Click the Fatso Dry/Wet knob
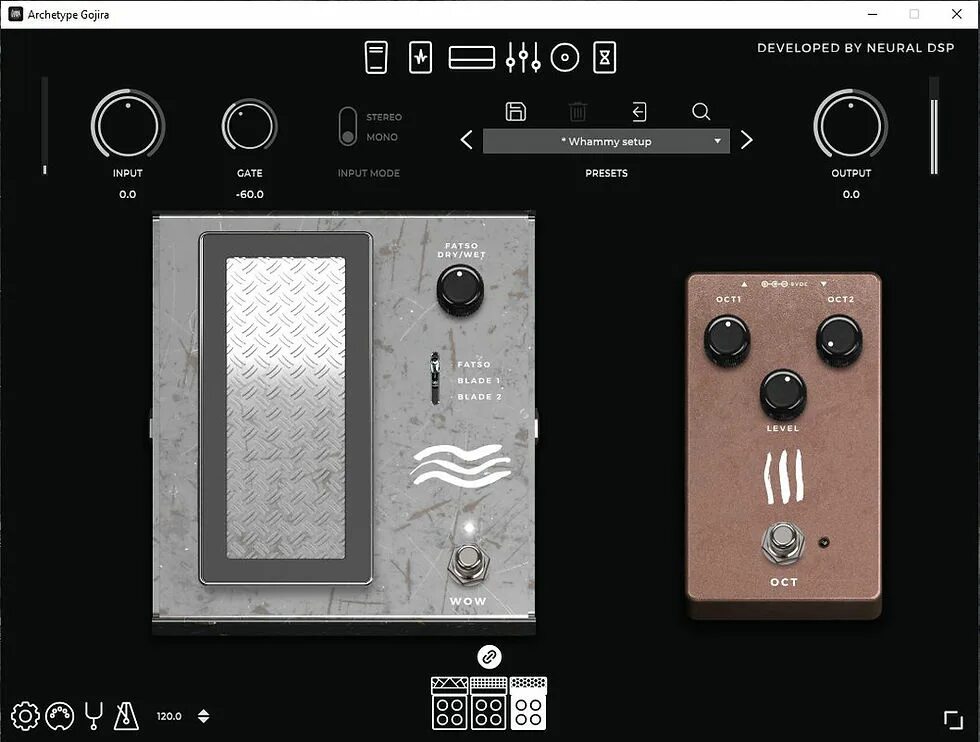 point(460,289)
